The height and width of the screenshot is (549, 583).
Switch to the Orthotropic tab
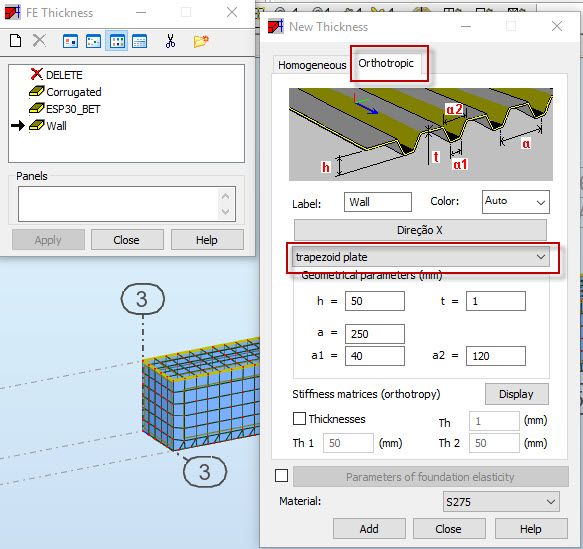click(x=386, y=63)
